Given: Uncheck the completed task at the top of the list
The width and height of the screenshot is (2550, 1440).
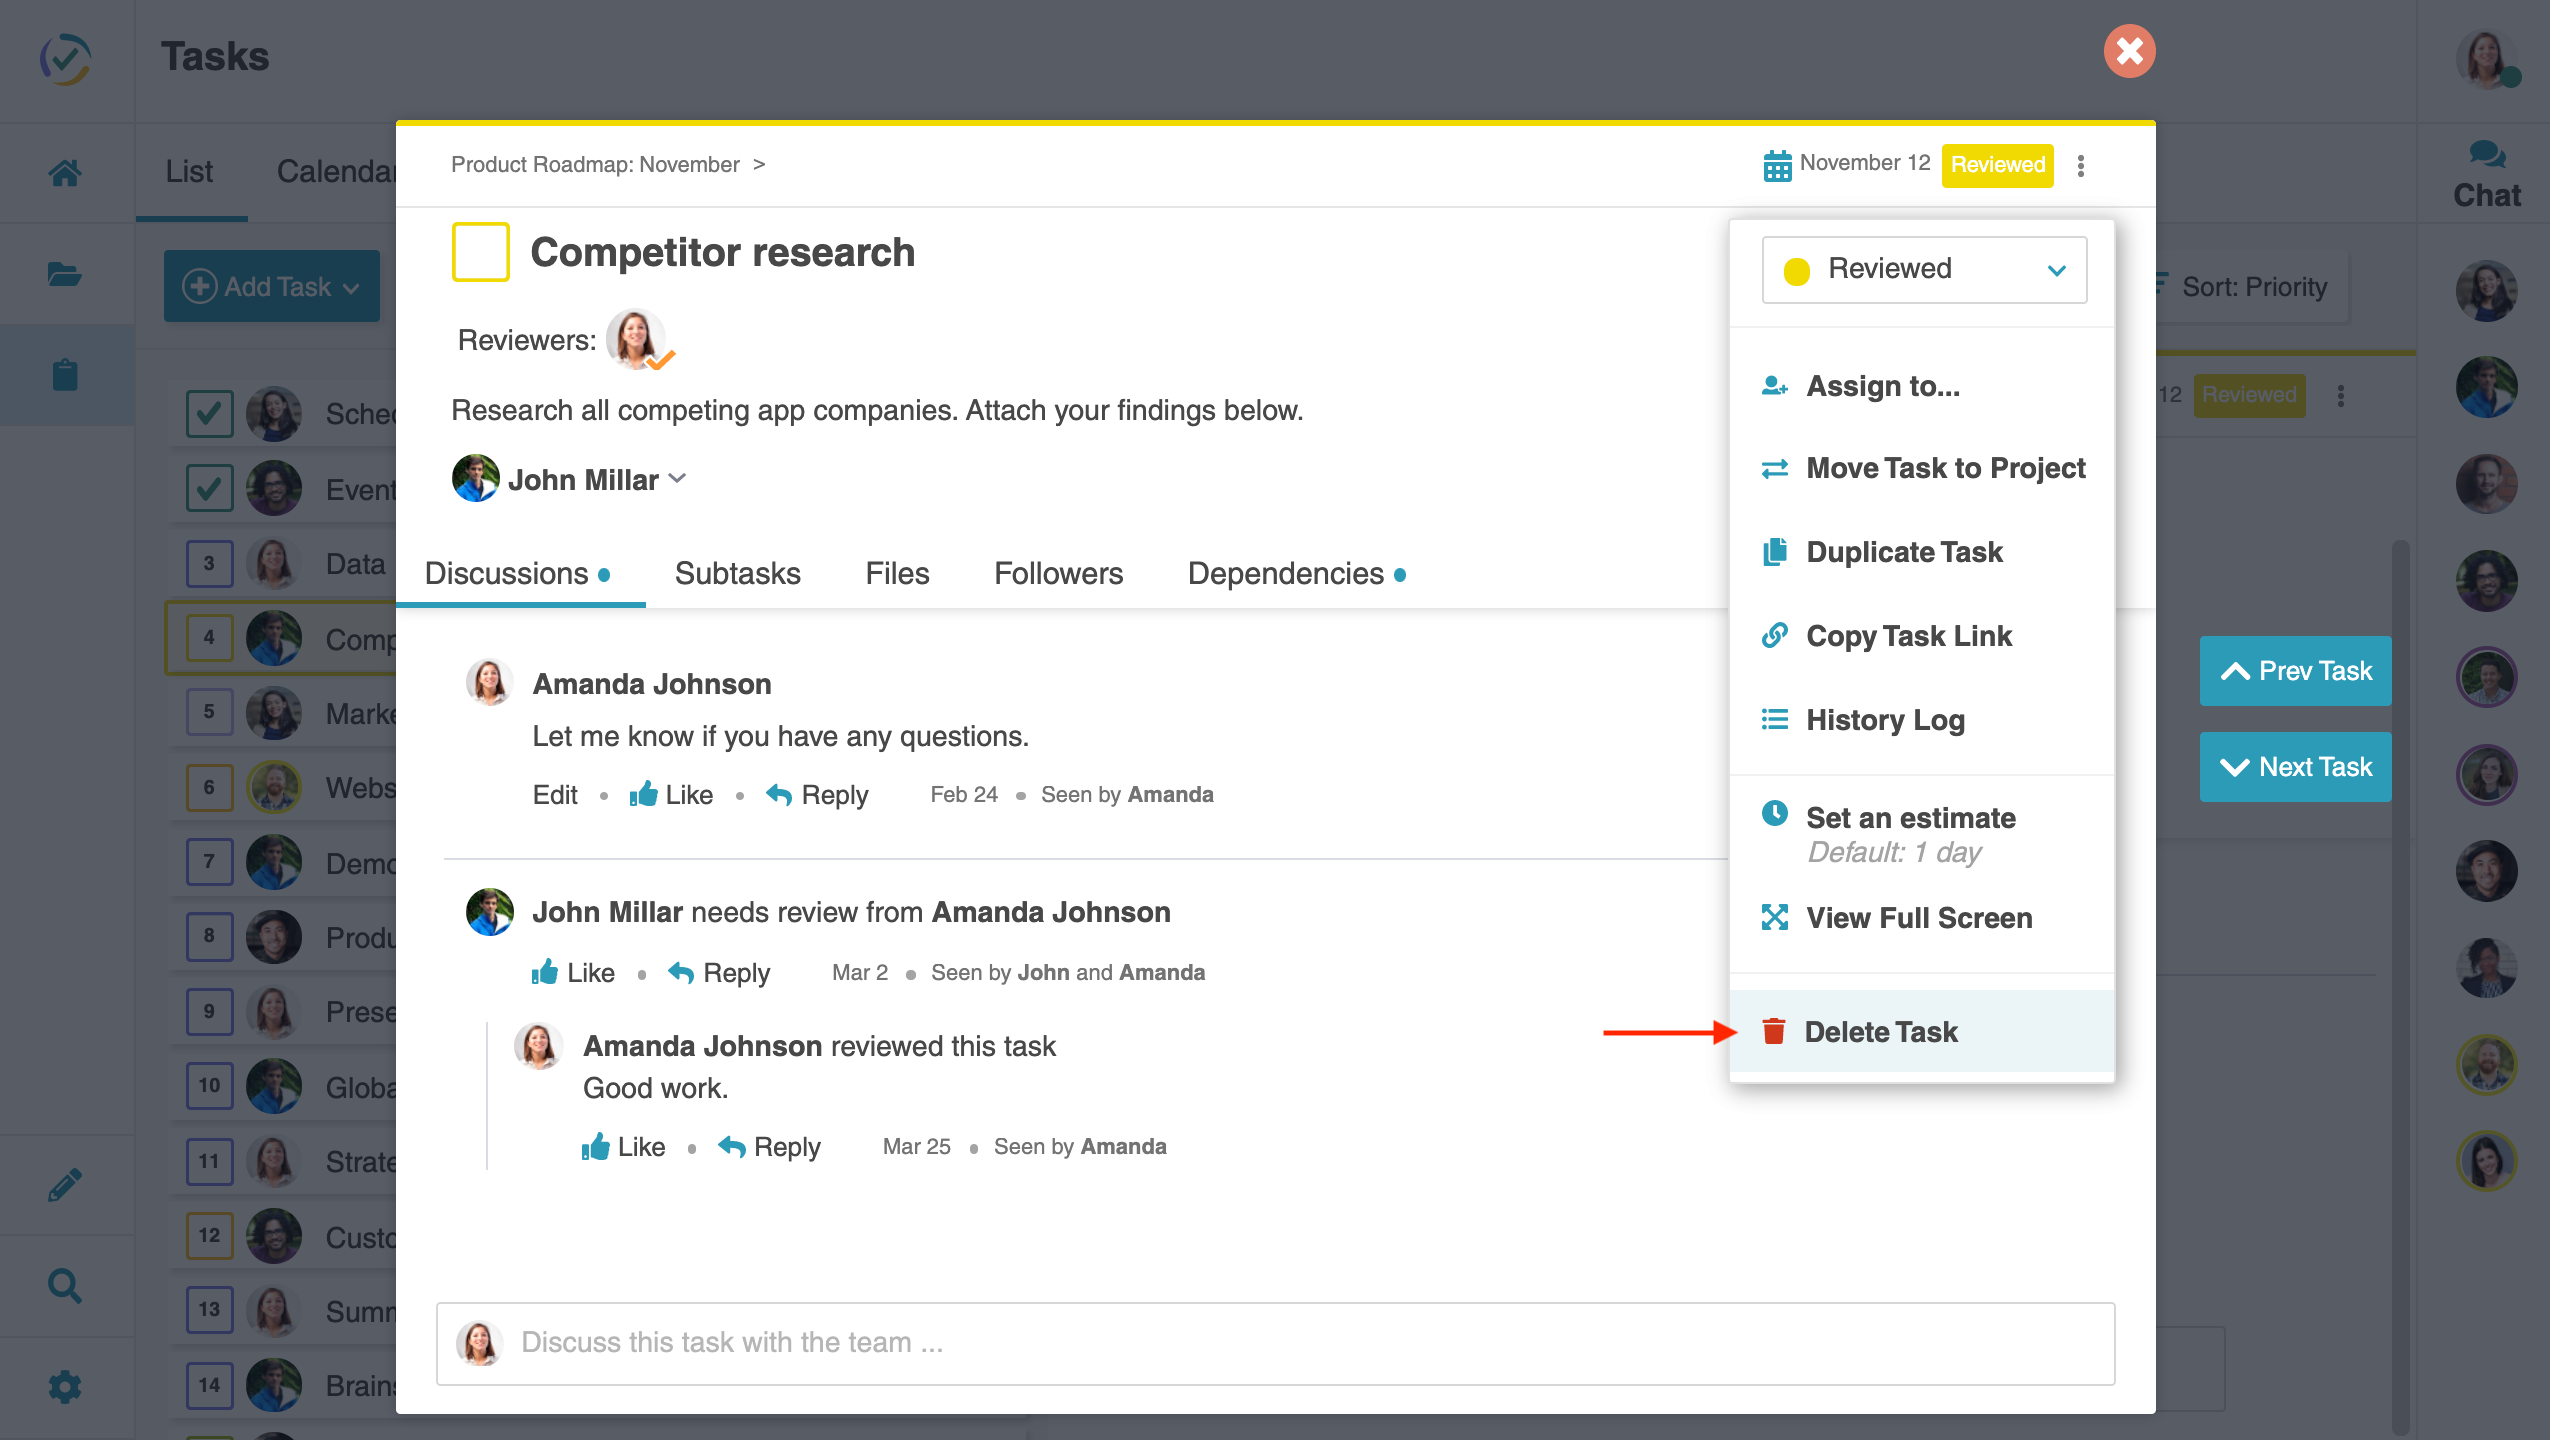Looking at the screenshot, I should (x=208, y=413).
